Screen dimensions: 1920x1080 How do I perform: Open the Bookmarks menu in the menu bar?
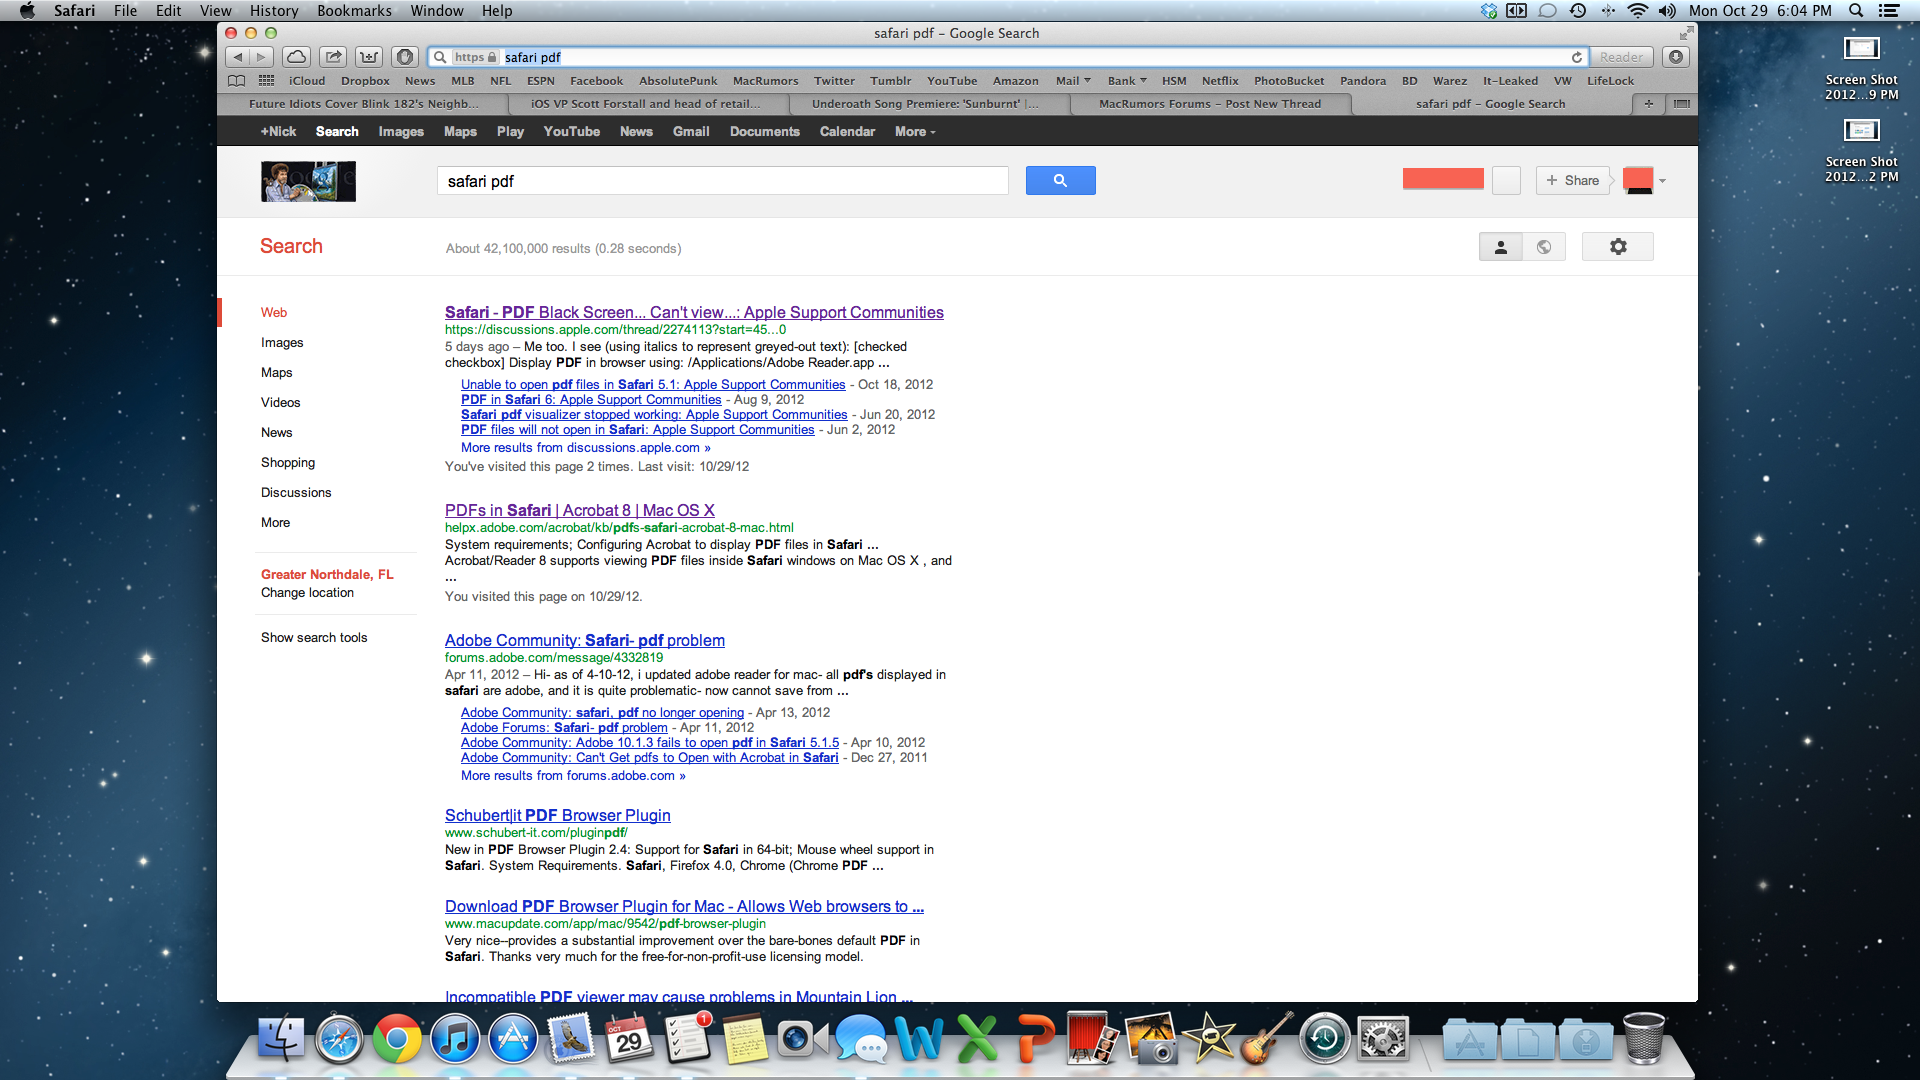click(x=354, y=11)
